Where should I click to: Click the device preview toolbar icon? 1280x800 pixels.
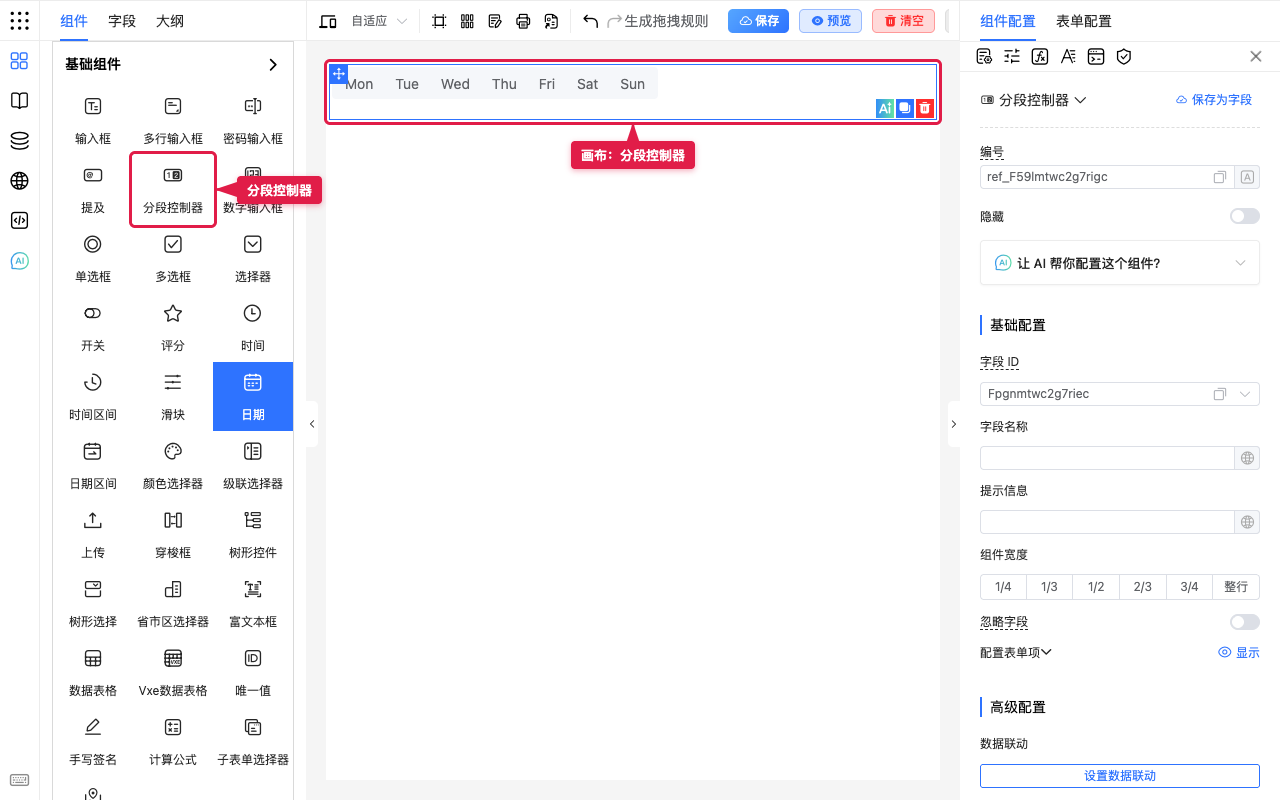click(x=328, y=21)
